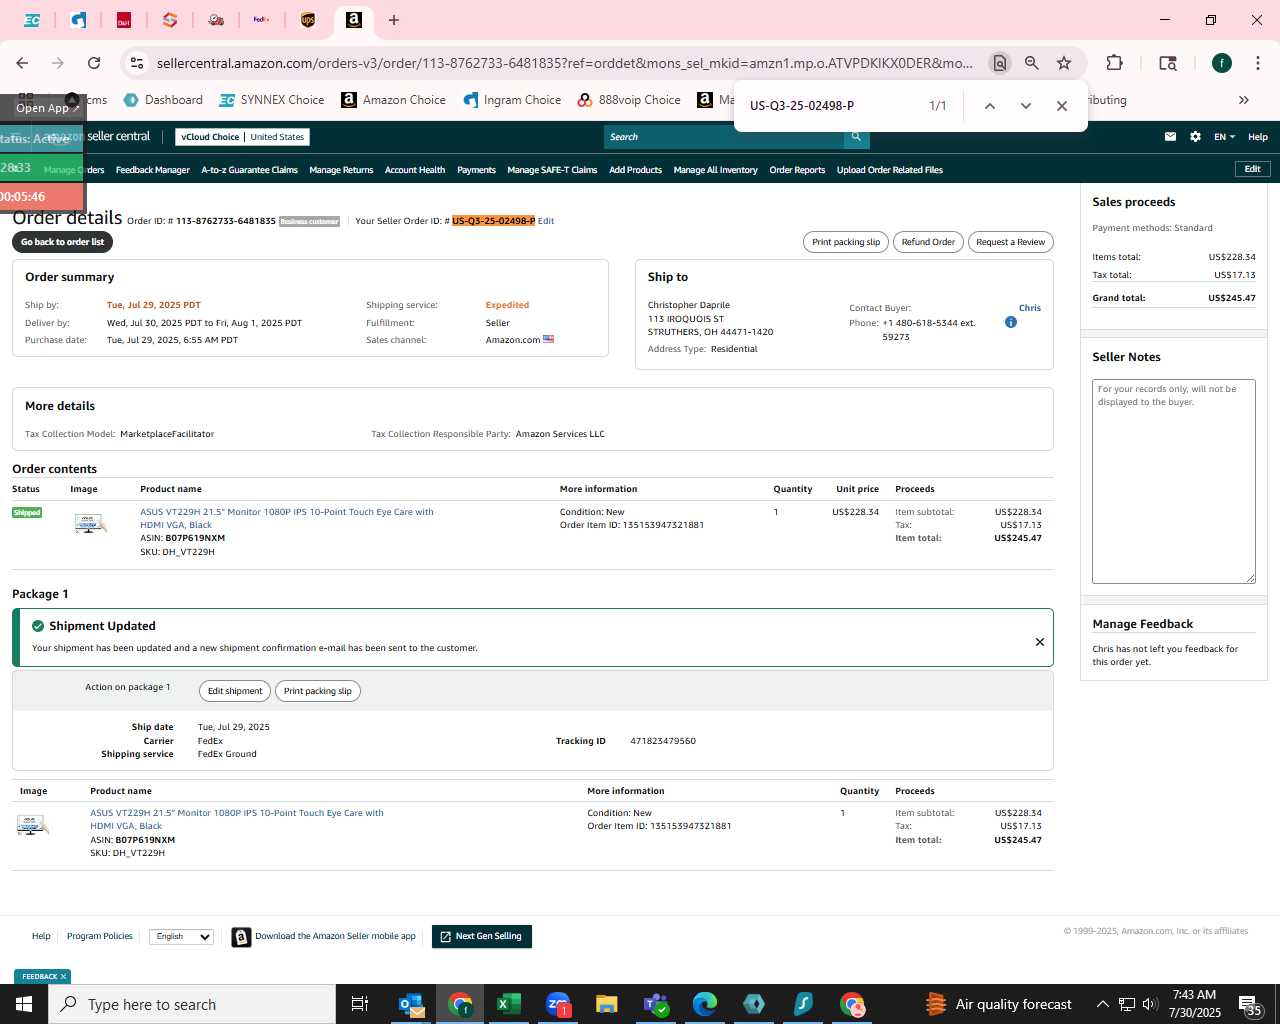Open EN language dropdown

(1224, 137)
